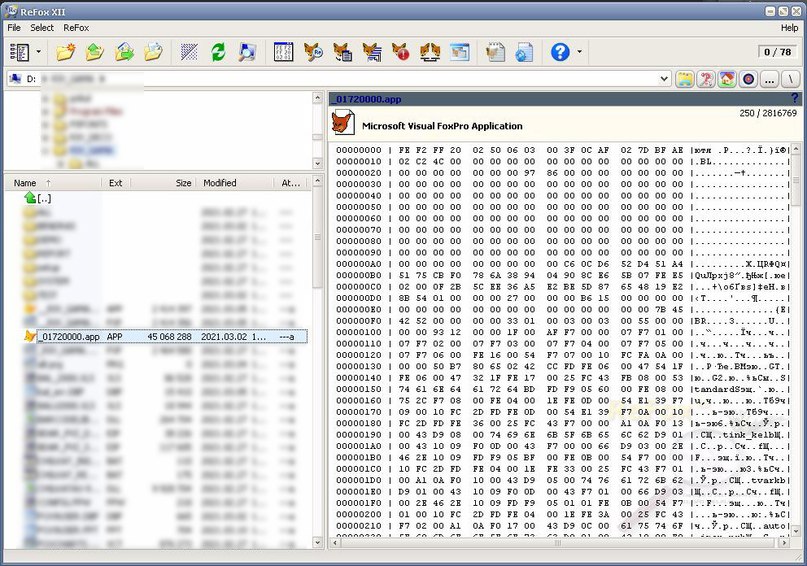Click the drive icon in the path bar
807x566 pixels.
(x=15, y=79)
